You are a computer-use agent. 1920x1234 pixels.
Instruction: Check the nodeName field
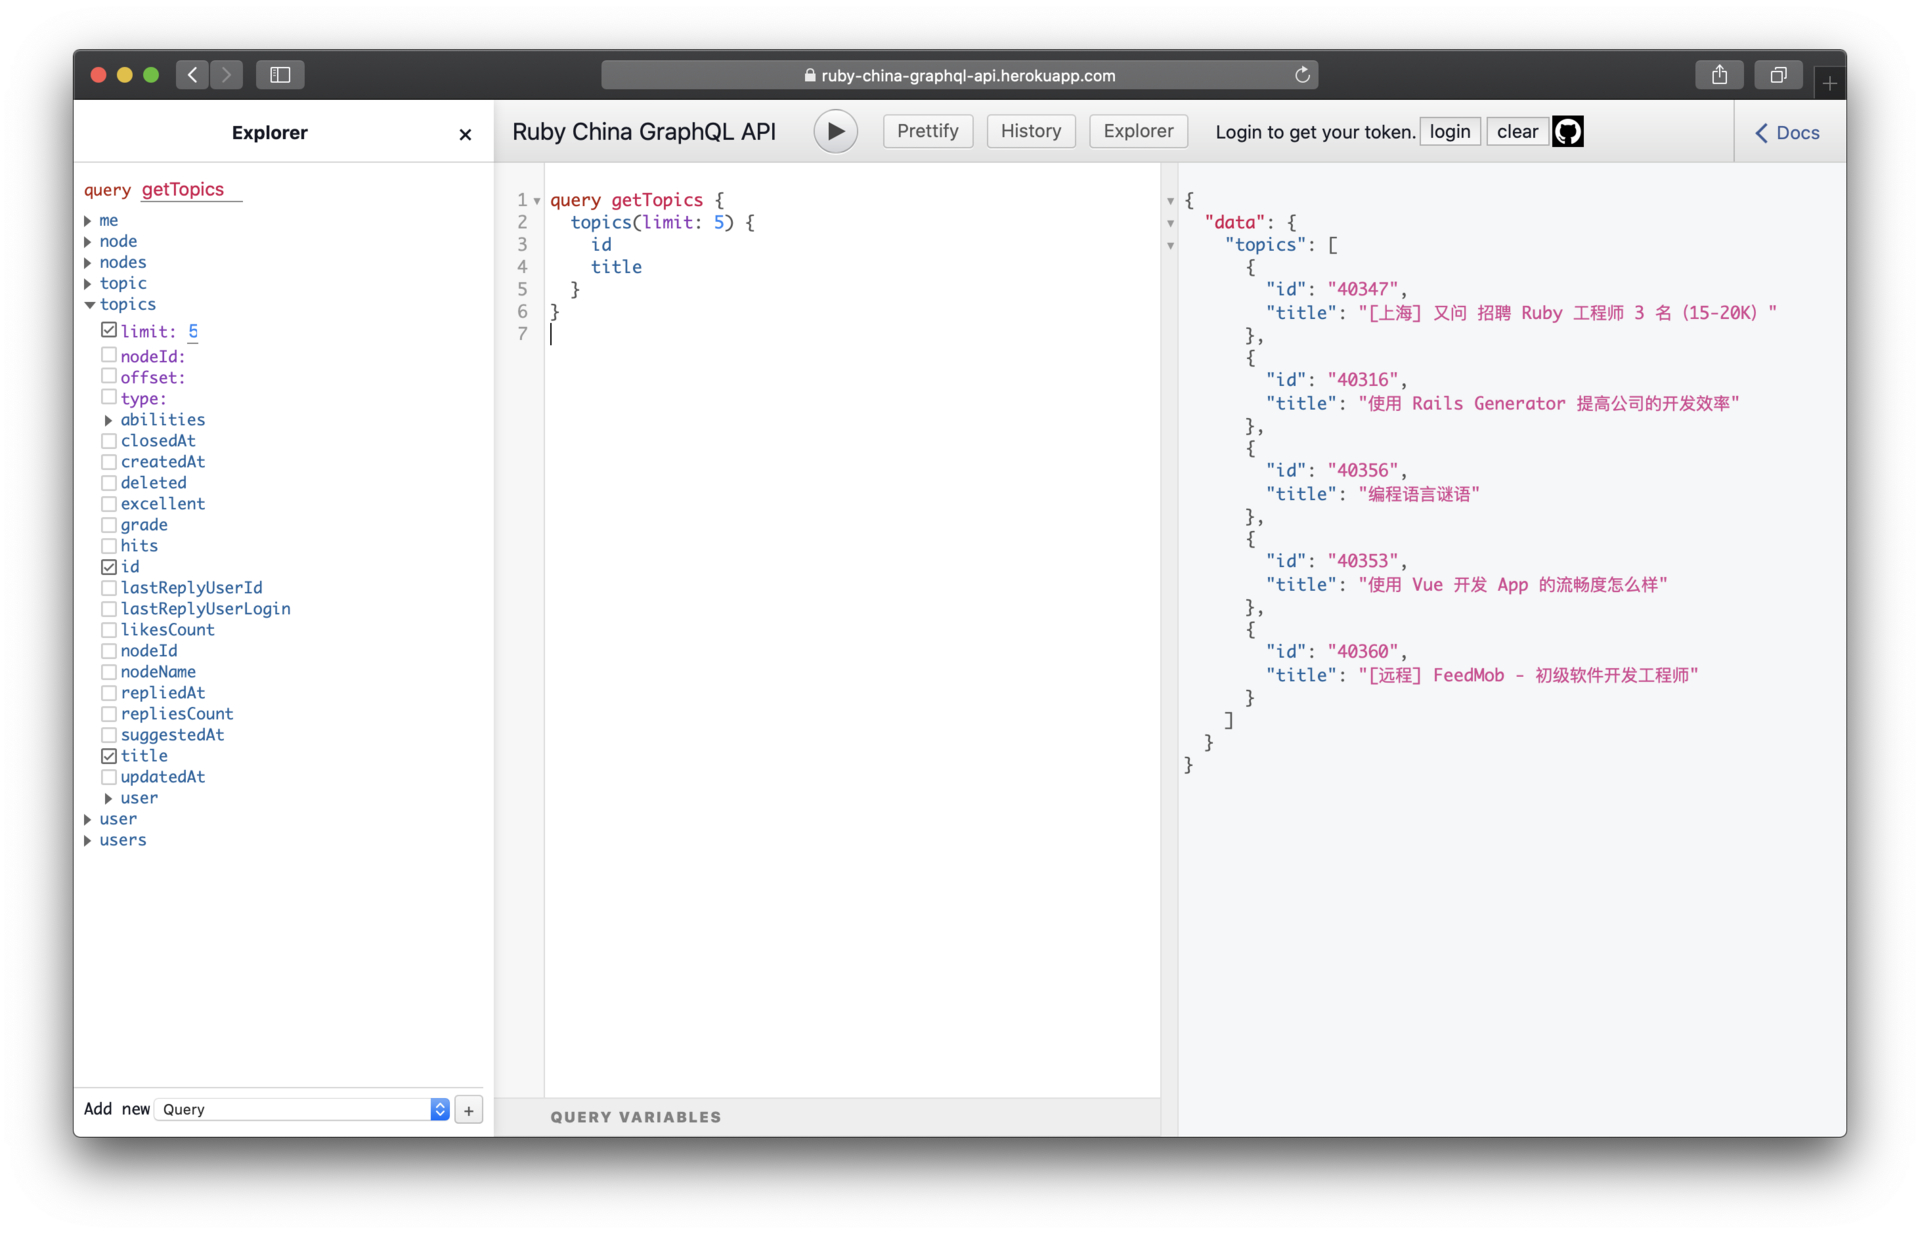click(109, 671)
